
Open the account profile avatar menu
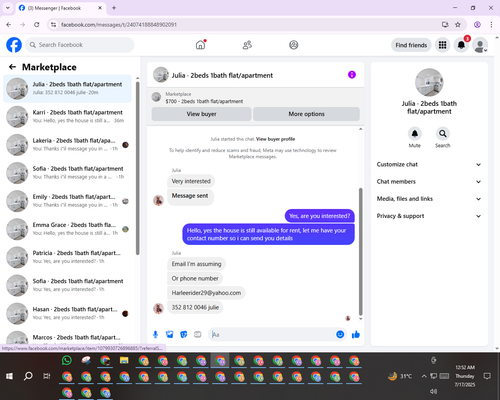coord(480,45)
